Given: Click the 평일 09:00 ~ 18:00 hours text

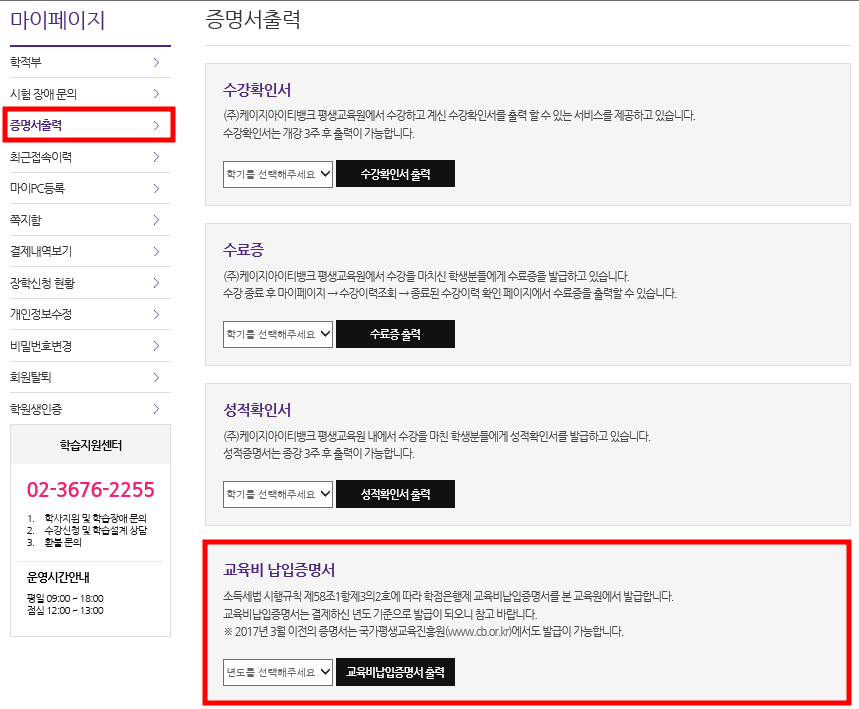Looking at the screenshot, I should (x=65, y=598).
